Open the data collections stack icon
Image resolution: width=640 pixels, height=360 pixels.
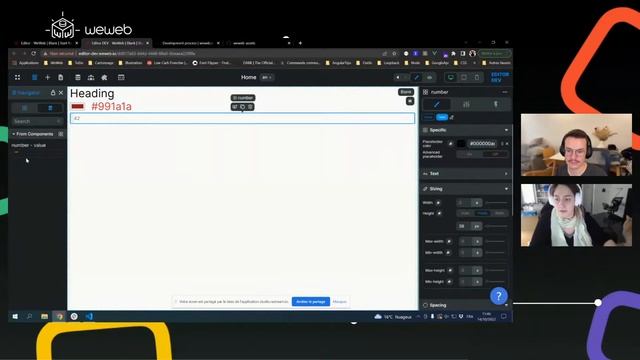(x=78, y=77)
